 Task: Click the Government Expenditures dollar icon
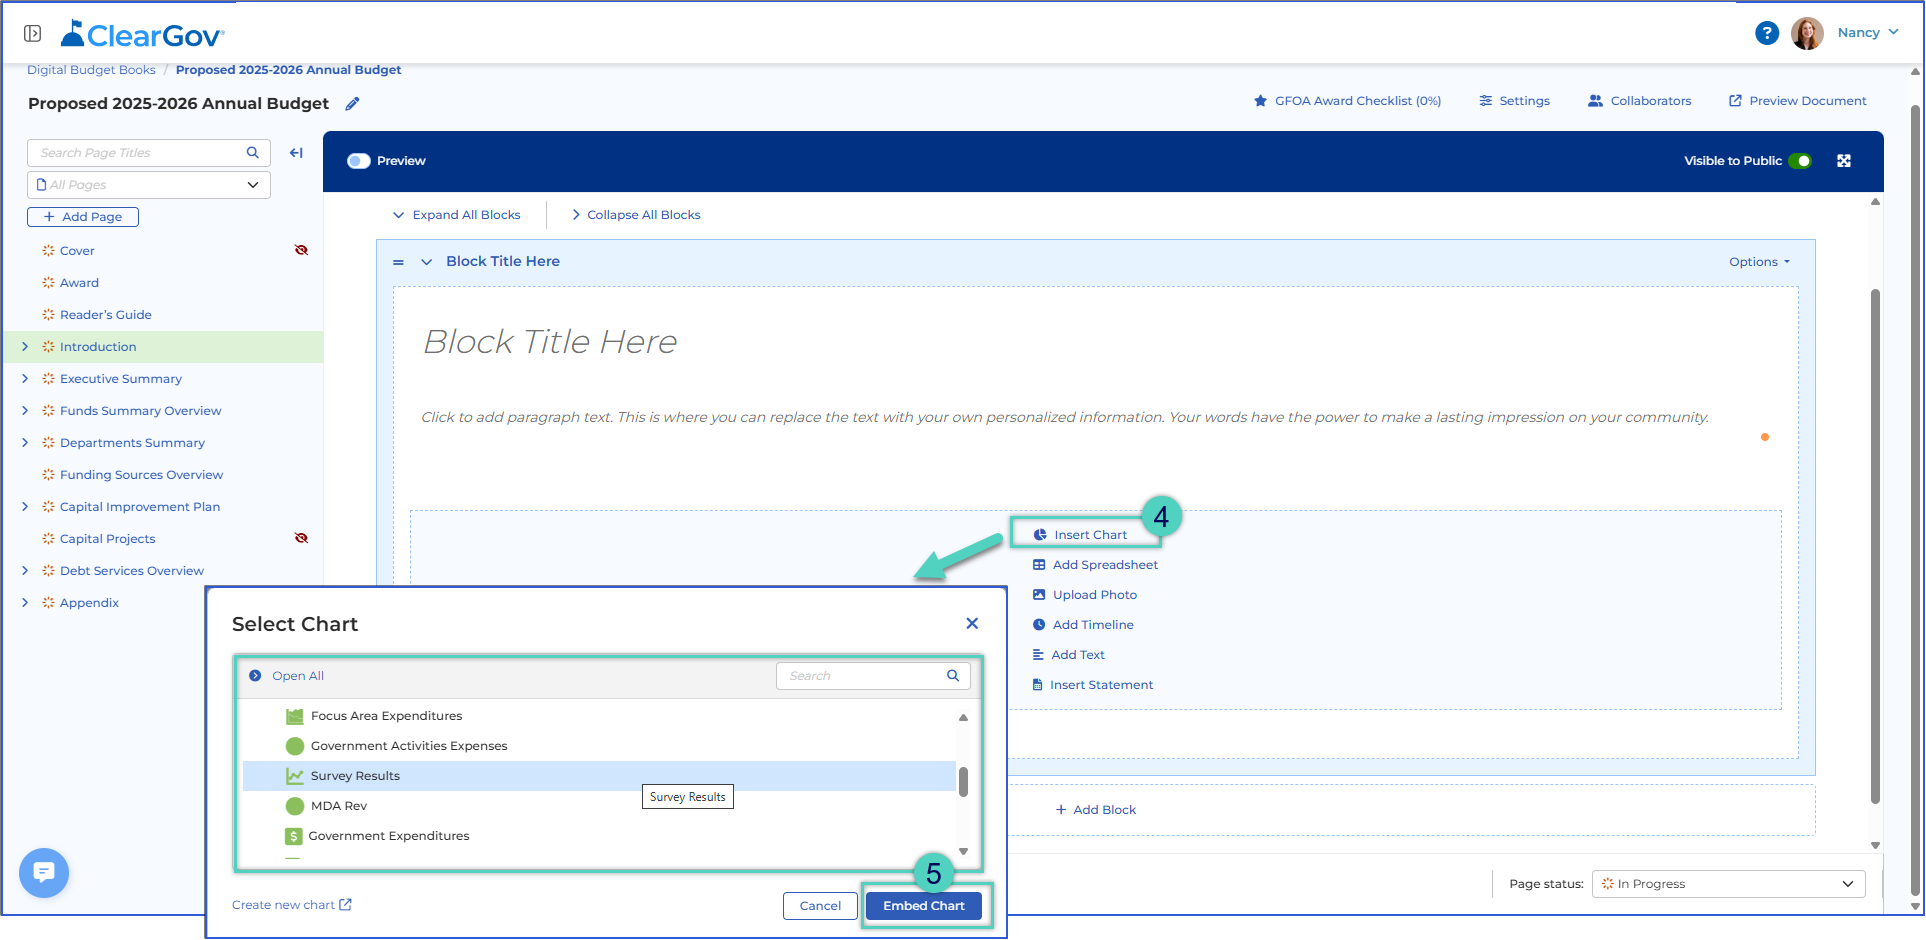coord(293,836)
